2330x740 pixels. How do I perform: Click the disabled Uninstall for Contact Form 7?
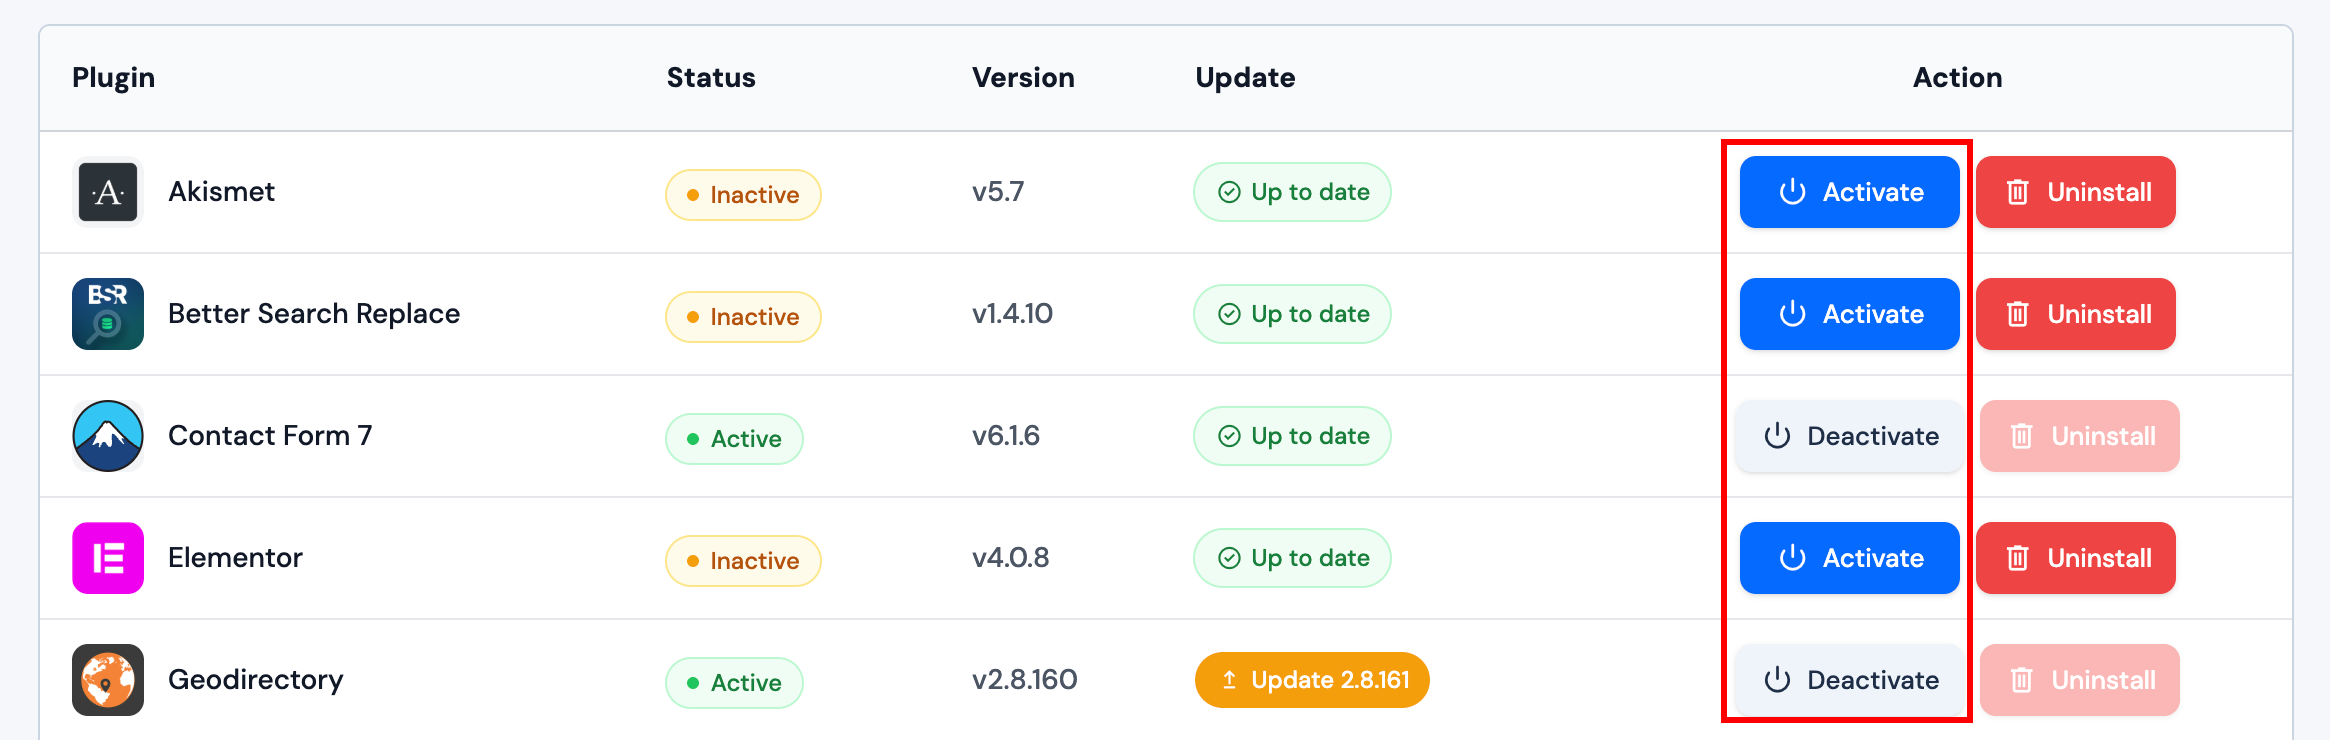(x=2080, y=436)
